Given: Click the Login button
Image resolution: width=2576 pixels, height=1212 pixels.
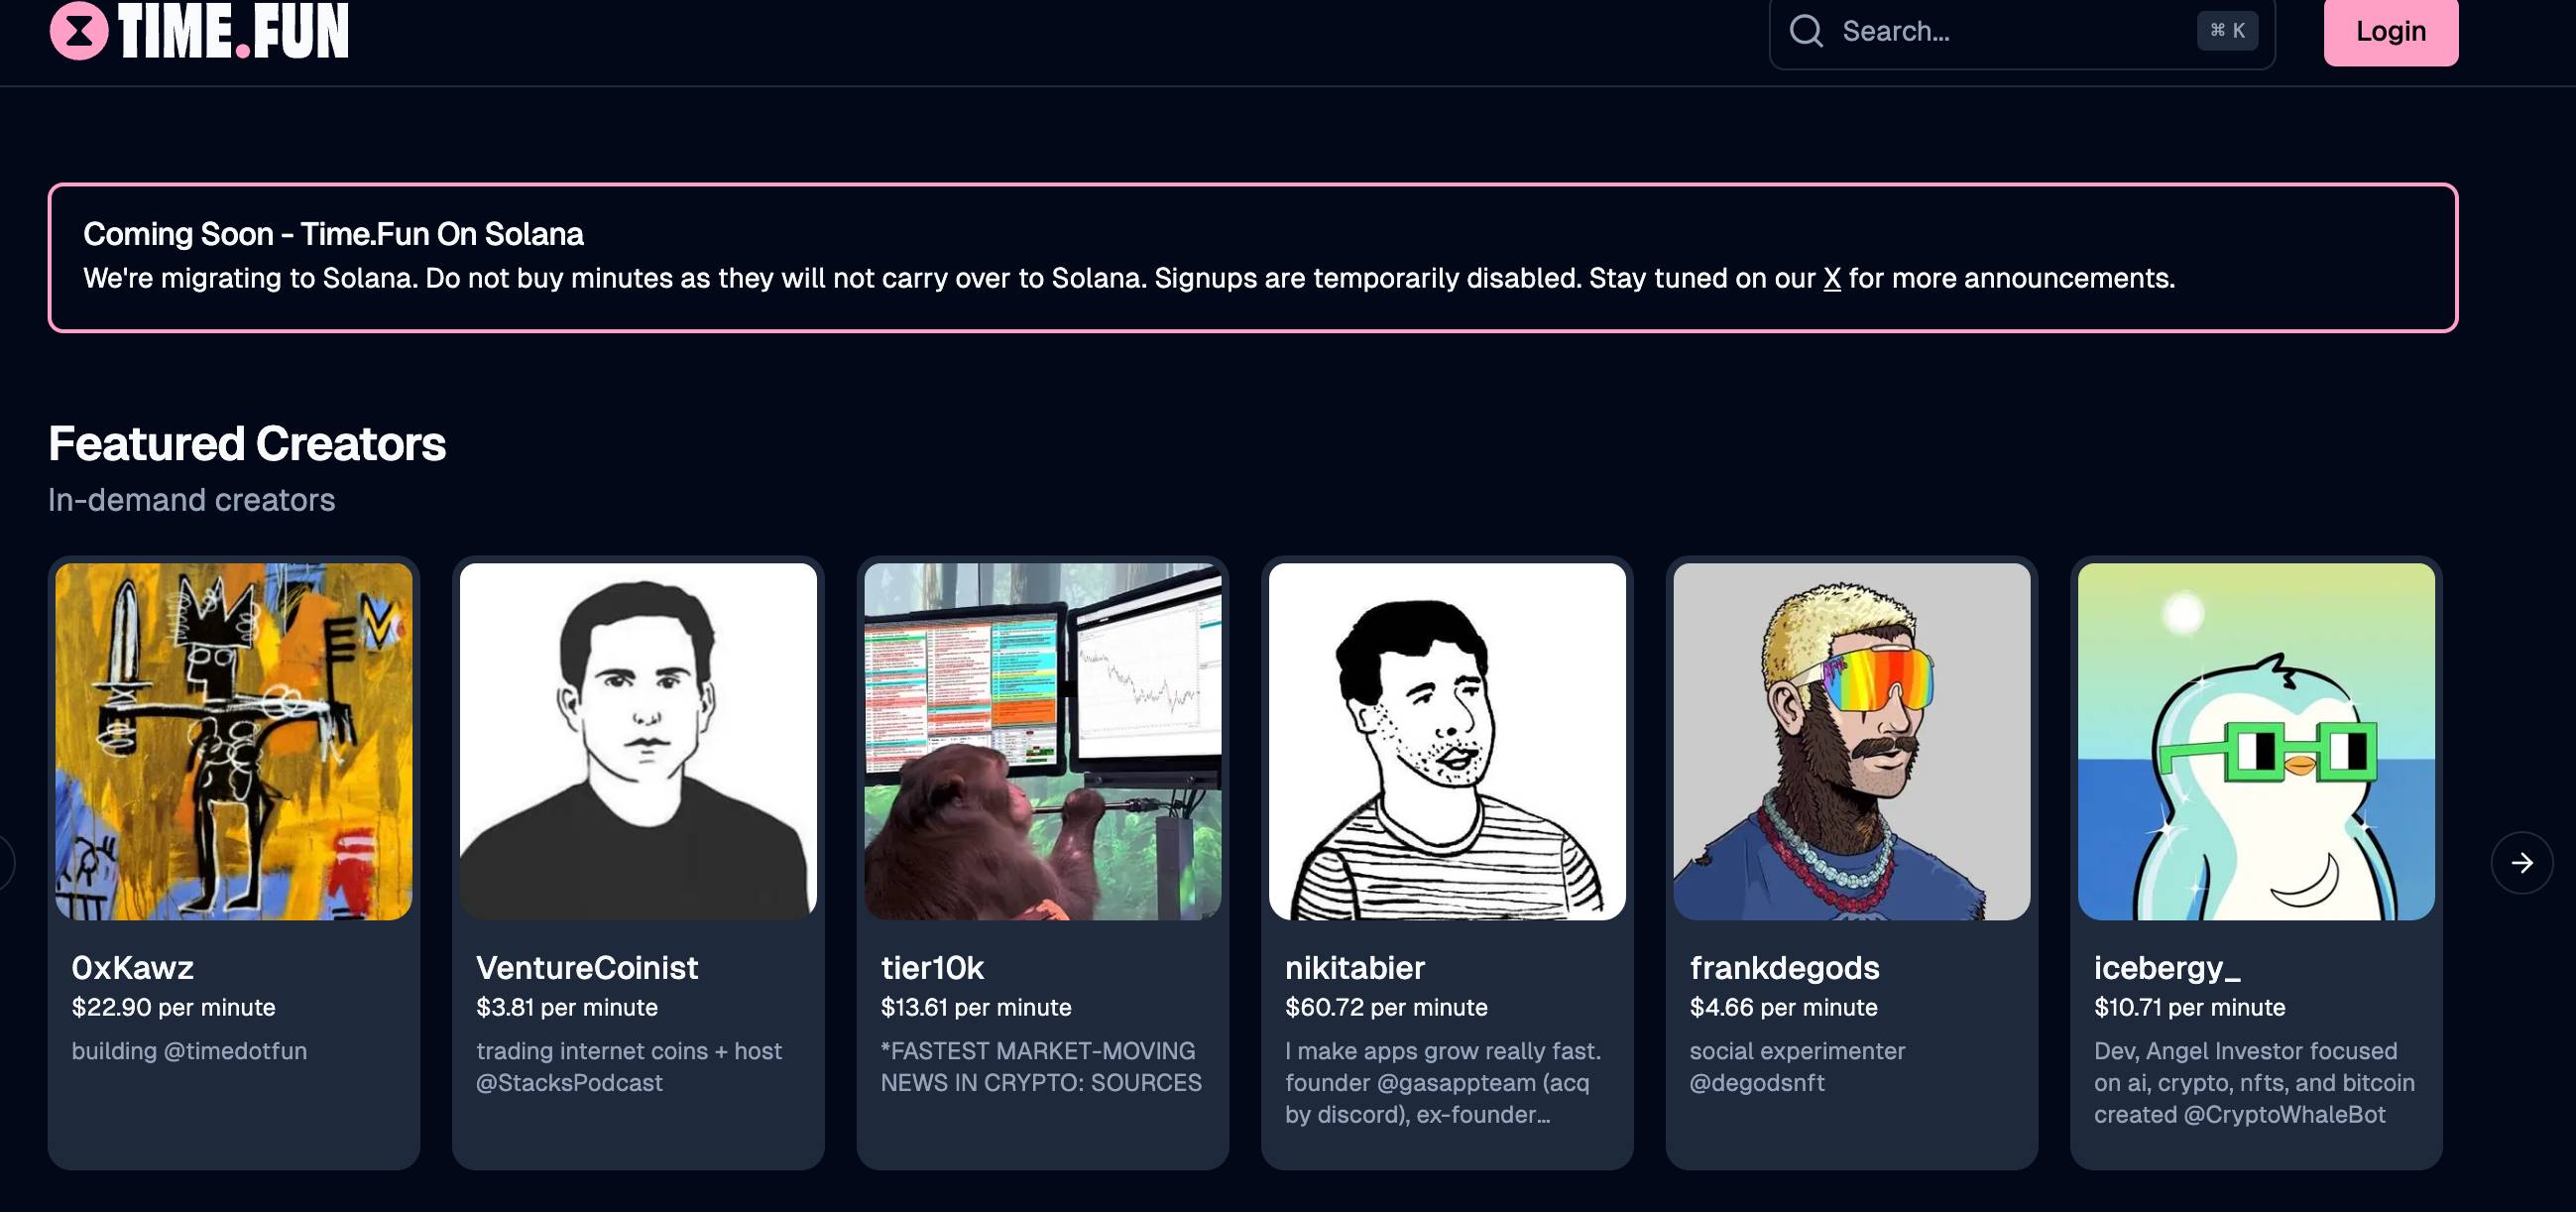Looking at the screenshot, I should [2390, 32].
